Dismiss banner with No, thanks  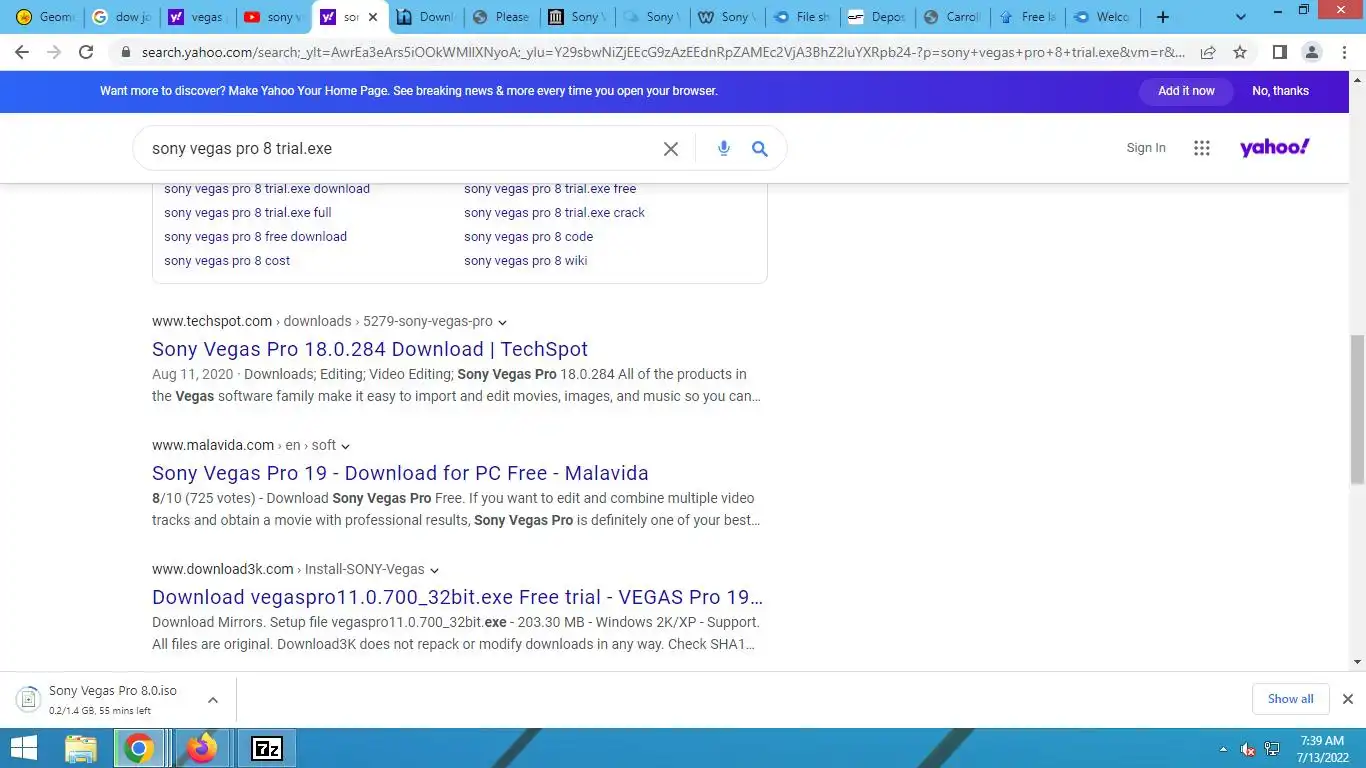pos(1280,91)
